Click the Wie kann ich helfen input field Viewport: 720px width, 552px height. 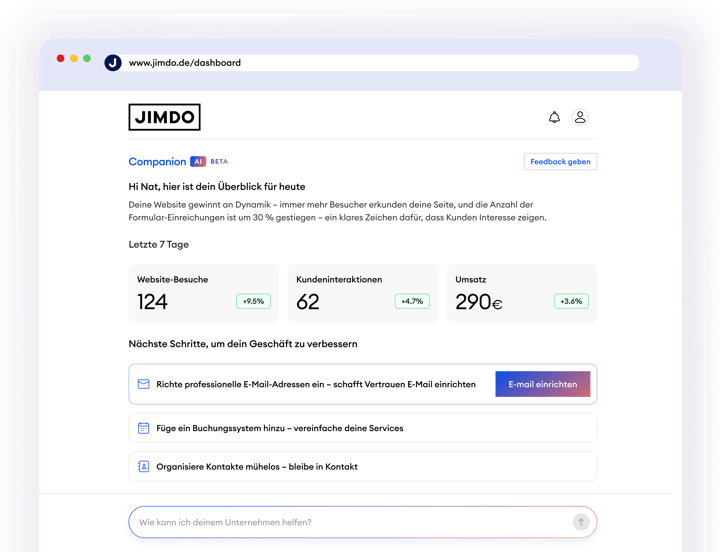(x=350, y=522)
